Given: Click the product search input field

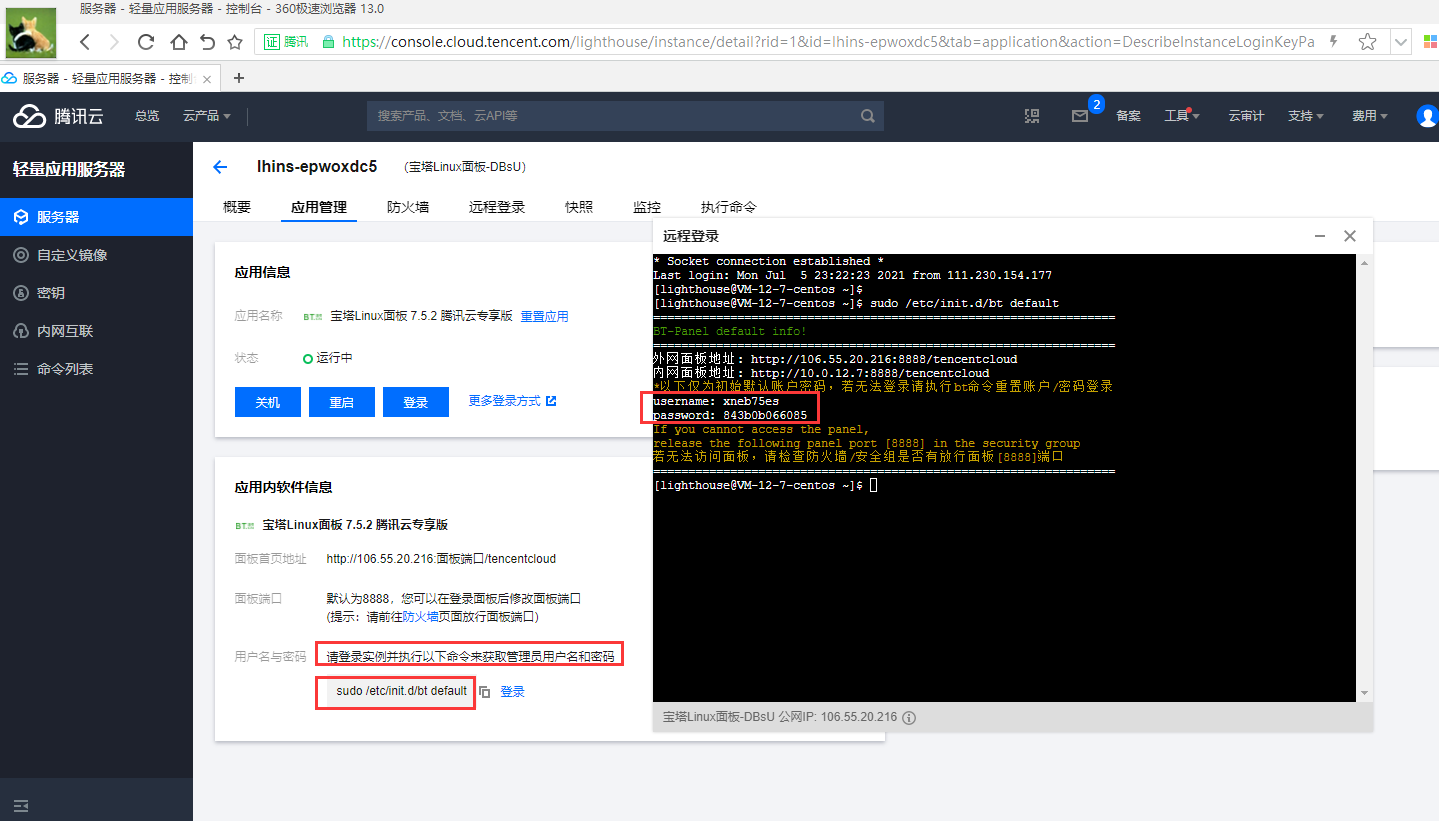Looking at the screenshot, I should click(x=610, y=116).
